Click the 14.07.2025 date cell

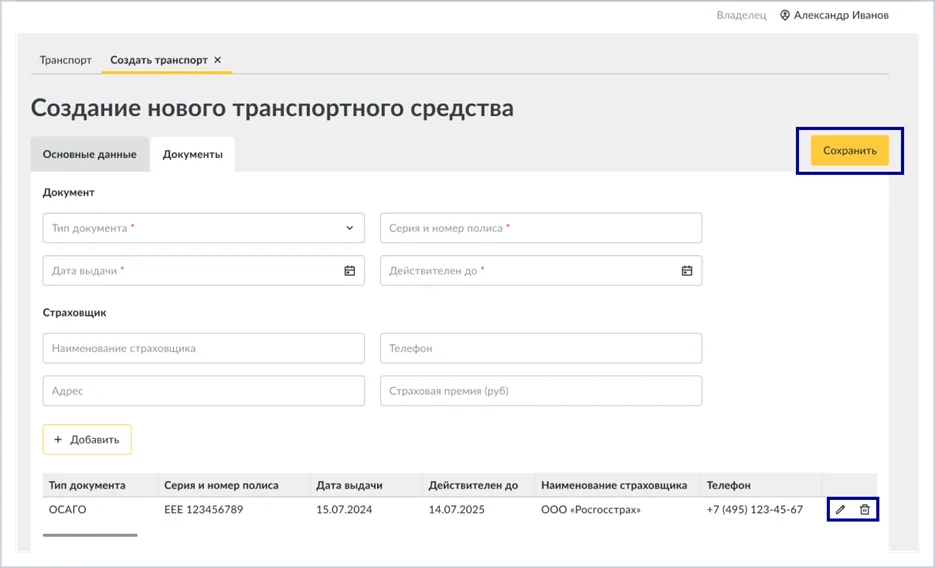coord(456,510)
